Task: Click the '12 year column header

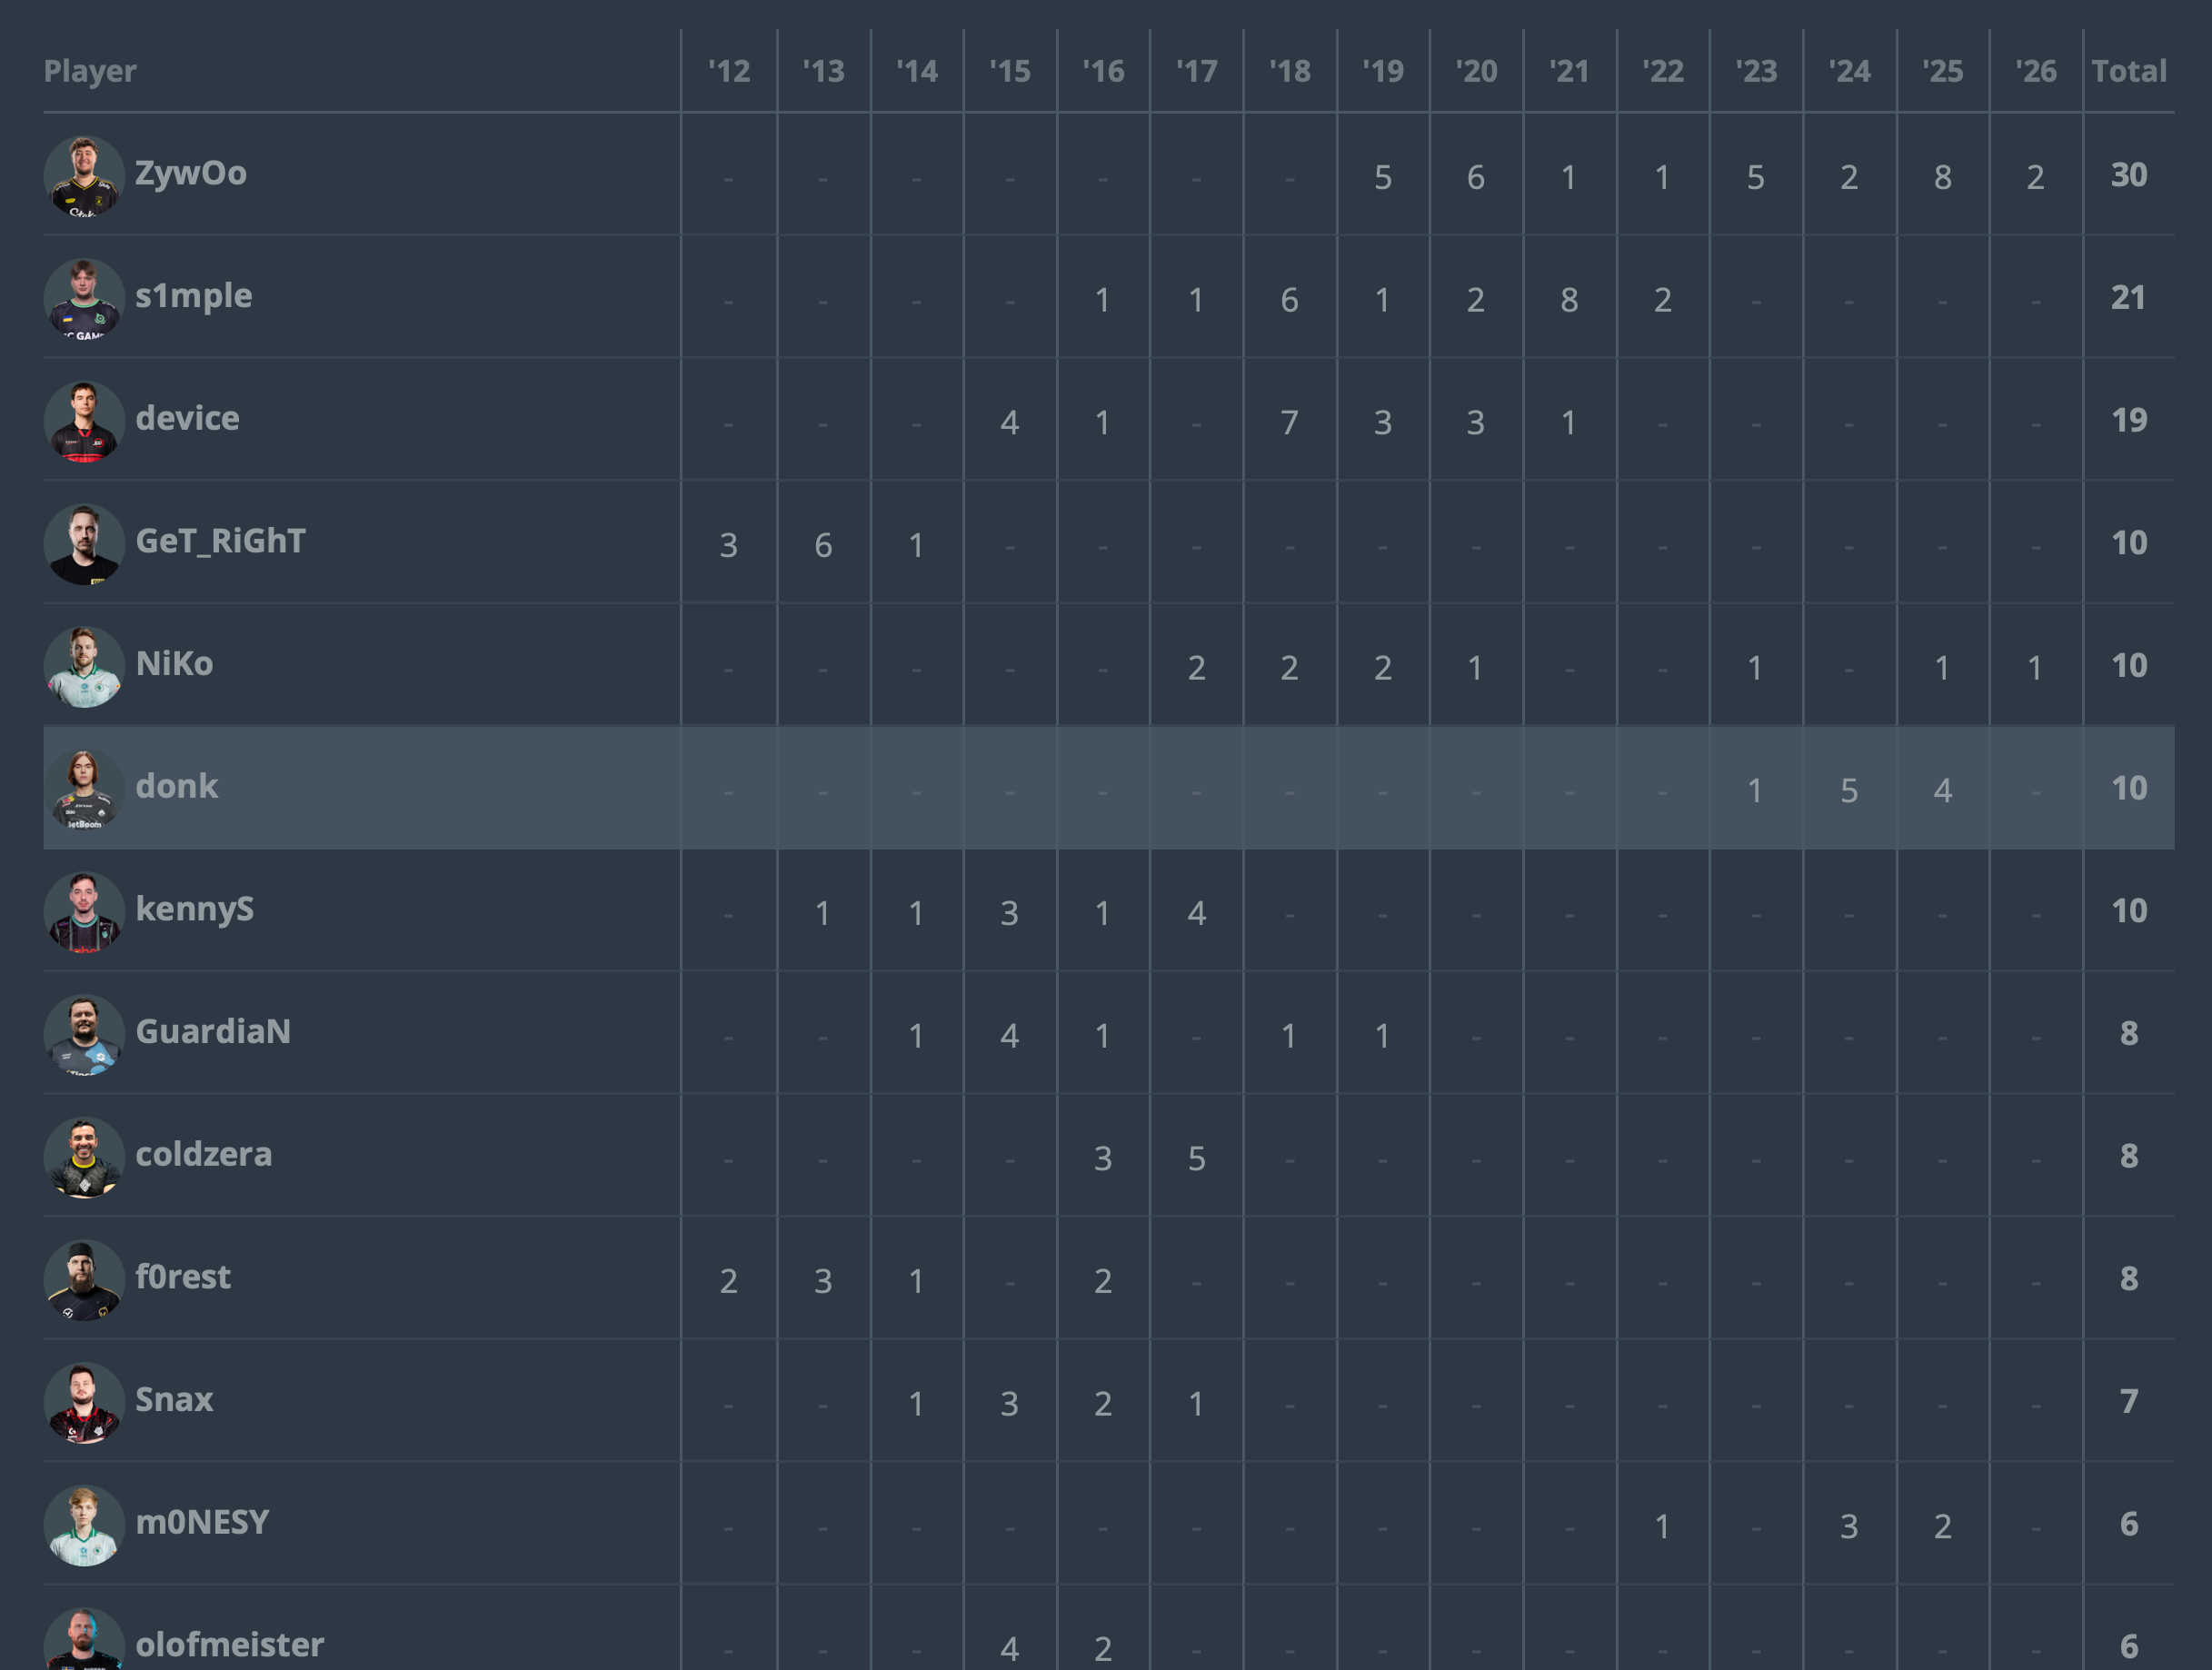Action: [x=729, y=71]
